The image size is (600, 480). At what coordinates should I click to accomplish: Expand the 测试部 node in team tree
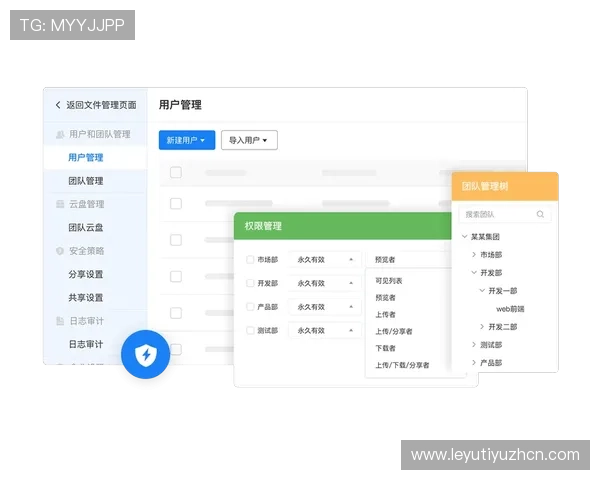tap(474, 344)
